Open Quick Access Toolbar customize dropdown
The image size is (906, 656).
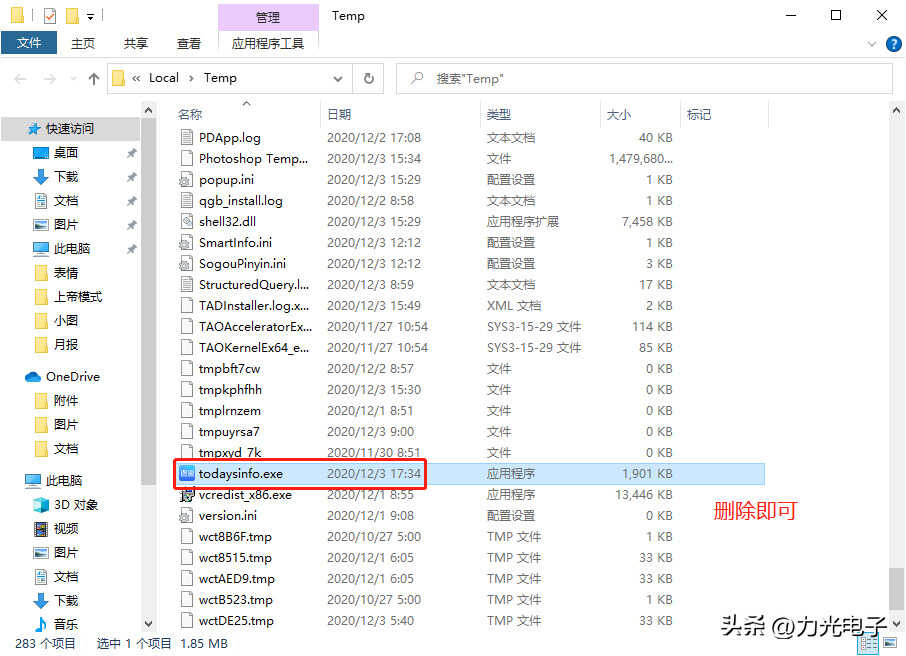click(x=90, y=17)
